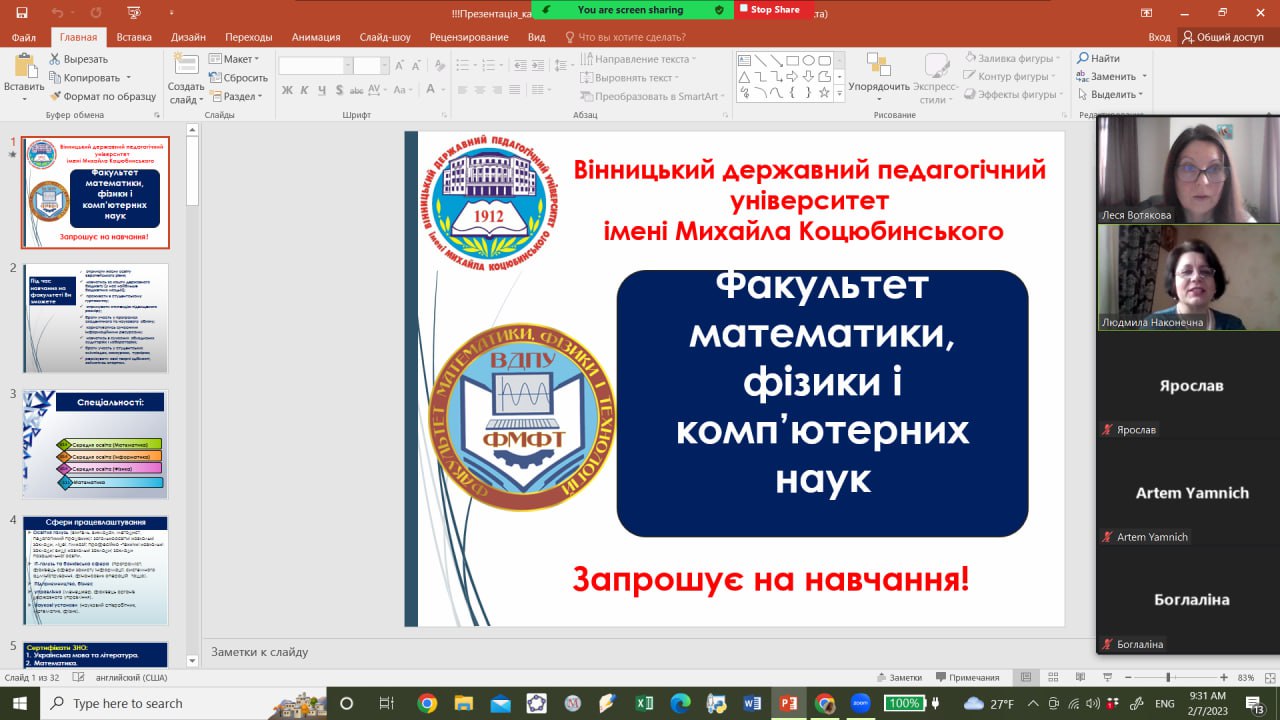Zoom out with the minus icon in the status bar
The width and height of the screenshot is (1280, 720).
1129,677
